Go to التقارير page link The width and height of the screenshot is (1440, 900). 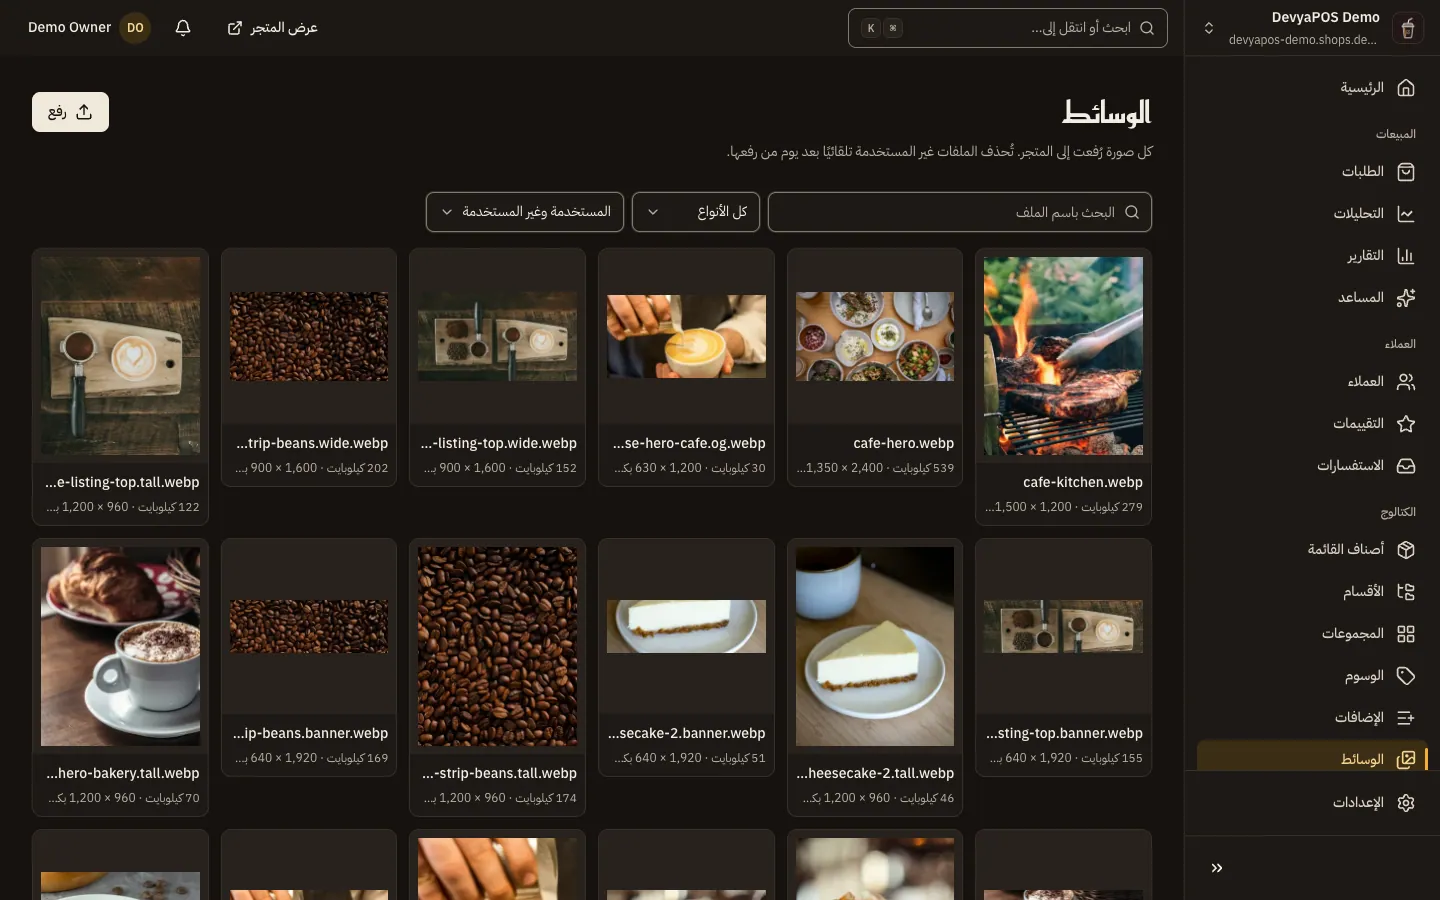coord(1312,256)
